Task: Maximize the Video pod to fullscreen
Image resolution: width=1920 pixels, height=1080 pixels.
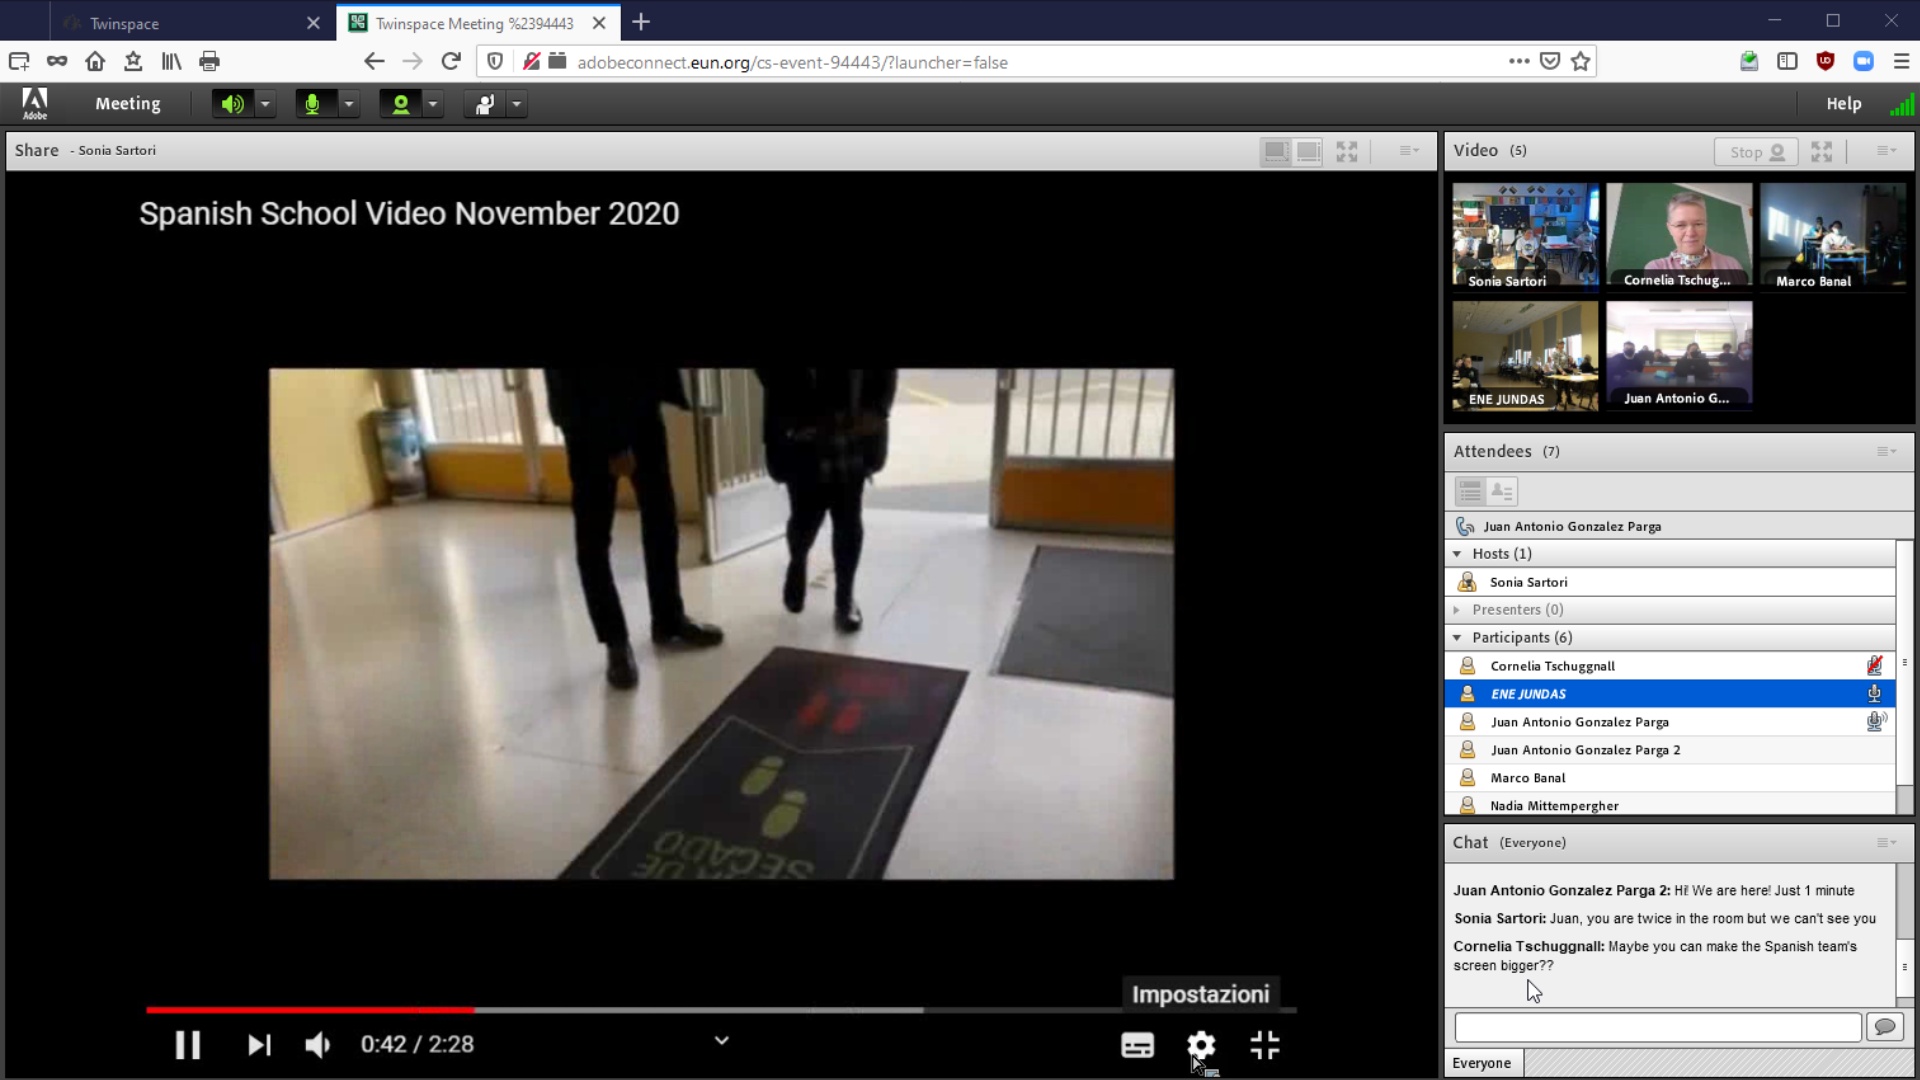Action: click(1821, 152)
